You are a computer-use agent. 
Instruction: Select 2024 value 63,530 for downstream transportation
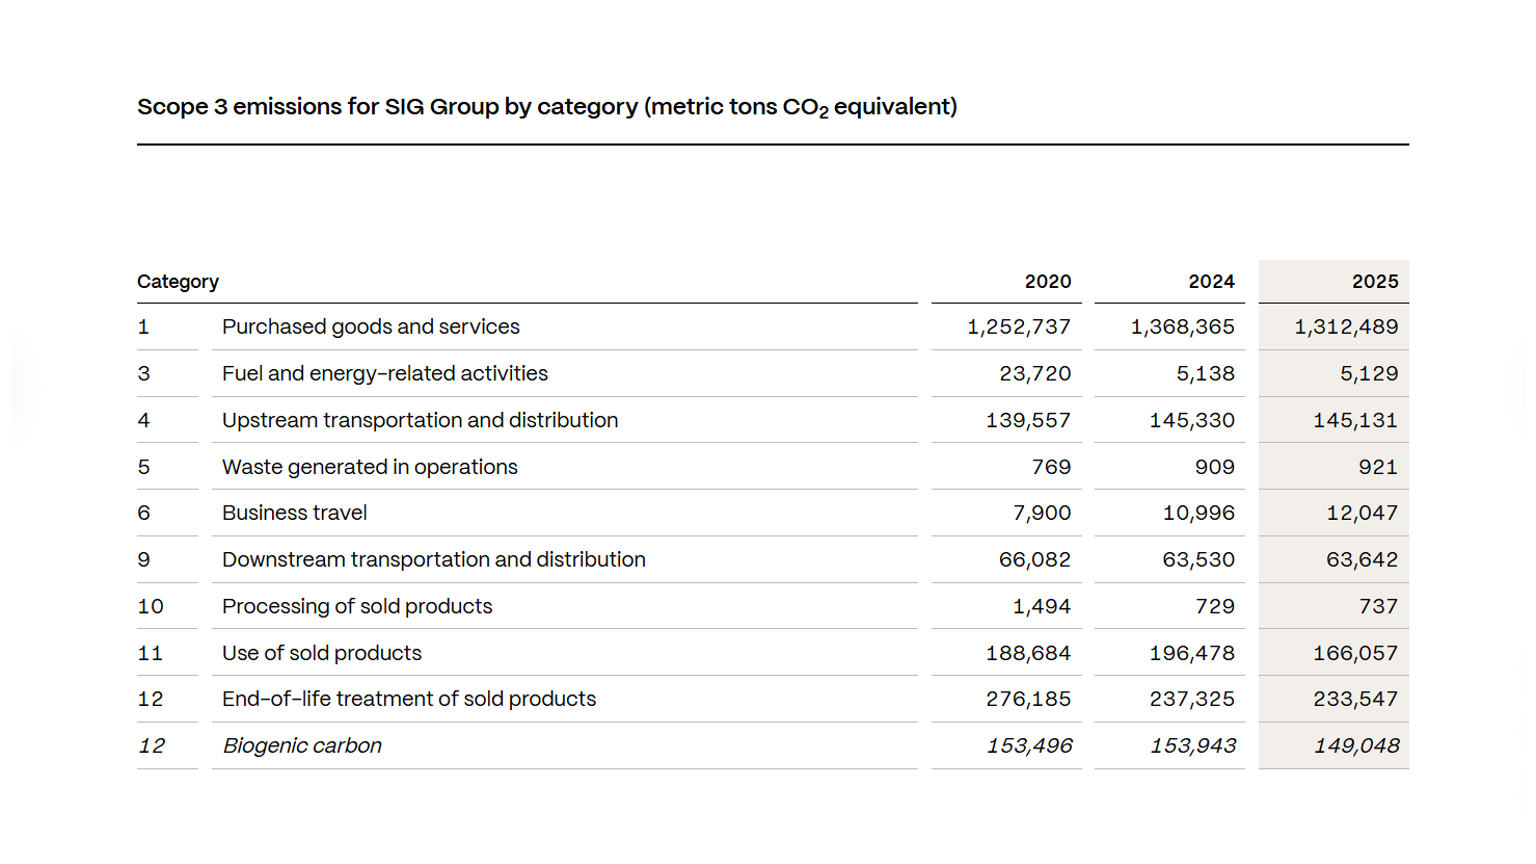point(1199,560)
